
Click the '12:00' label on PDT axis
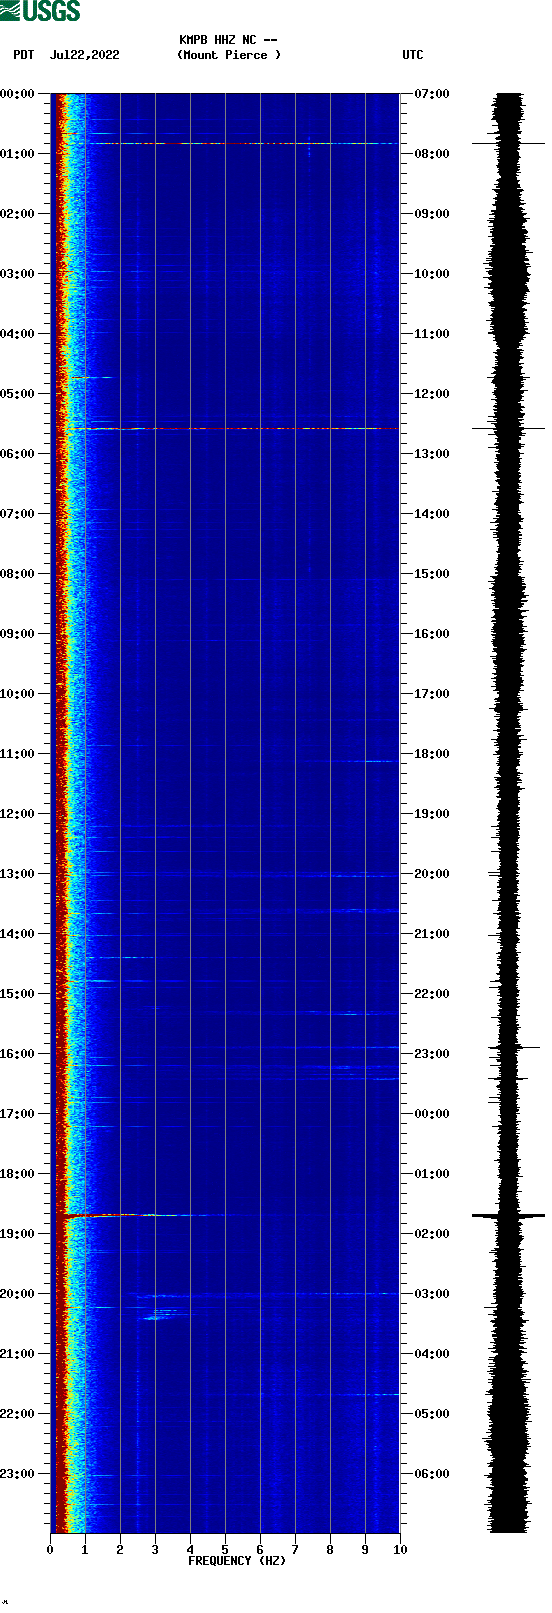tap(18, 814)
